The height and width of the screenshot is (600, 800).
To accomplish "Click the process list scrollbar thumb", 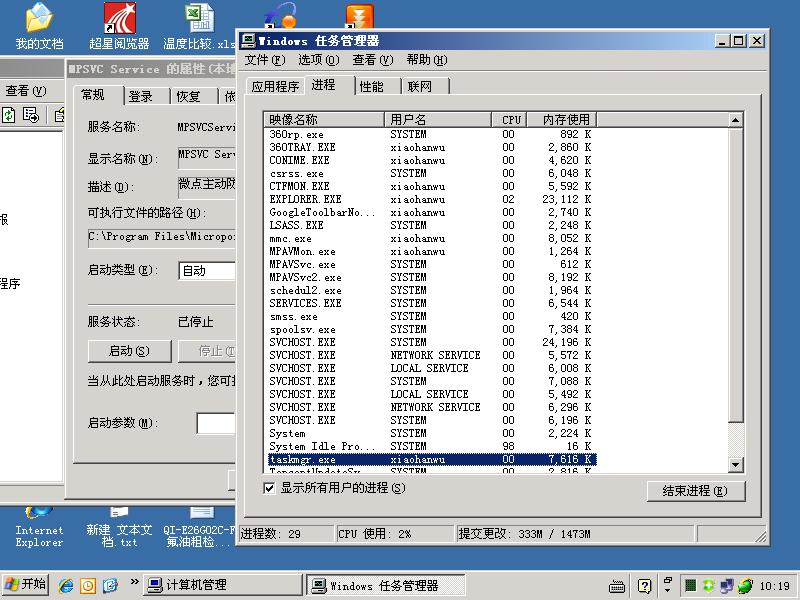I will point(735,276).
